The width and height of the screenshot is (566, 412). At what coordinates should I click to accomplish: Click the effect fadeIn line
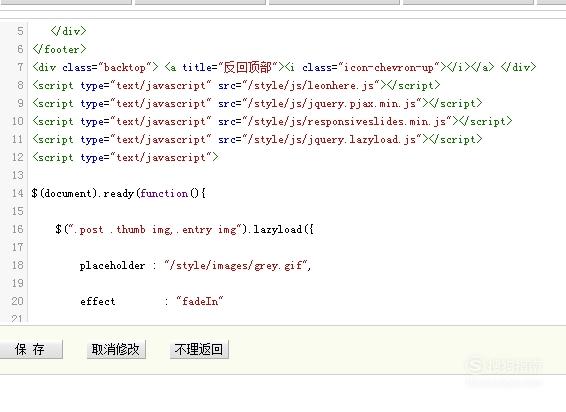152,302
